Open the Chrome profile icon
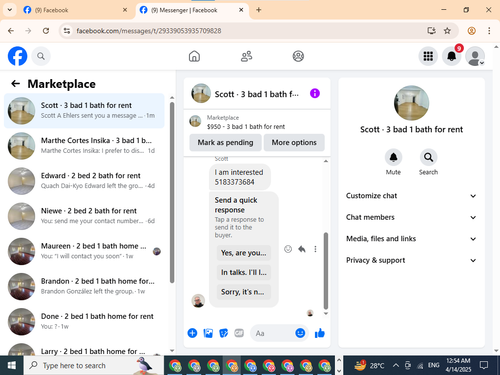 (x=471, y=31)
